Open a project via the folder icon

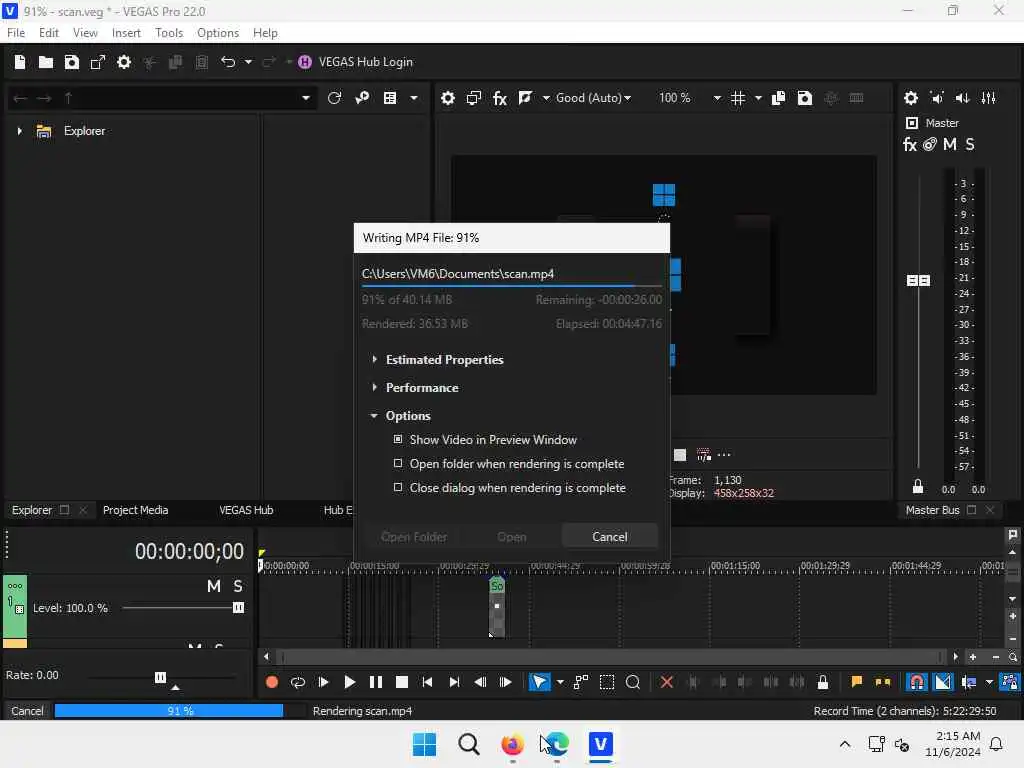46,62
